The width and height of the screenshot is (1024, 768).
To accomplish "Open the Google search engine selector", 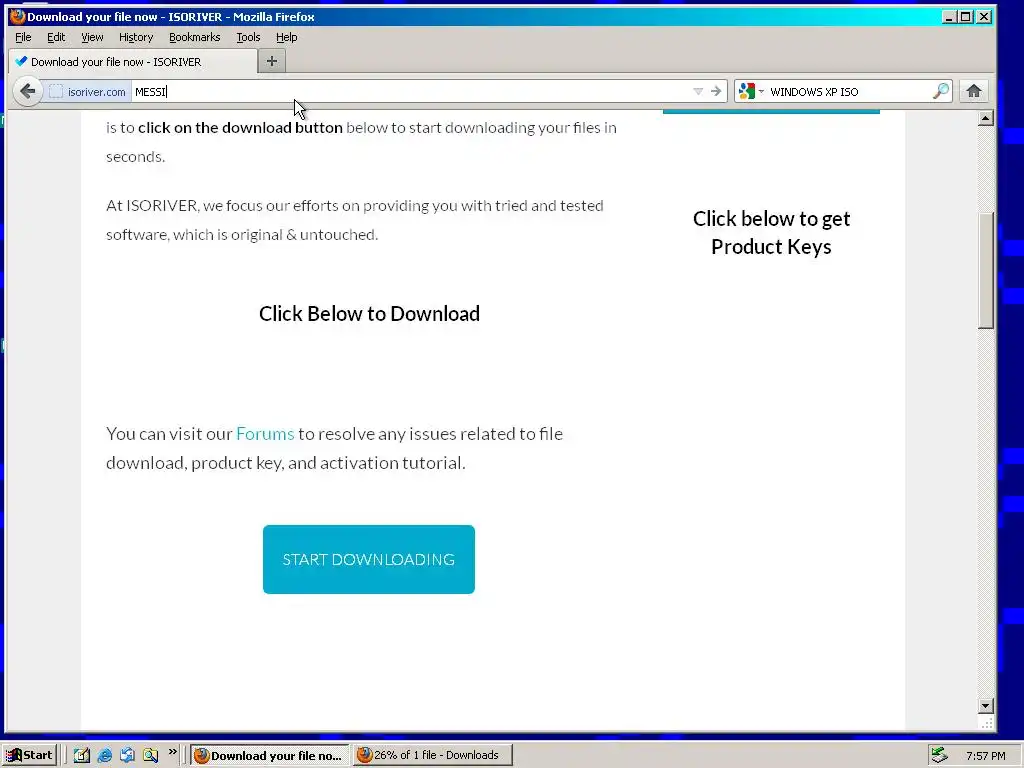I will [x=751, y=91].
